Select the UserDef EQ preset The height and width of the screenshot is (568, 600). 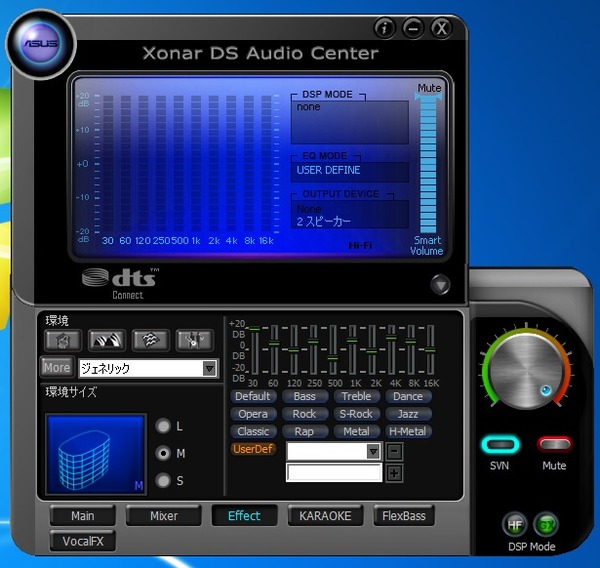253,449
